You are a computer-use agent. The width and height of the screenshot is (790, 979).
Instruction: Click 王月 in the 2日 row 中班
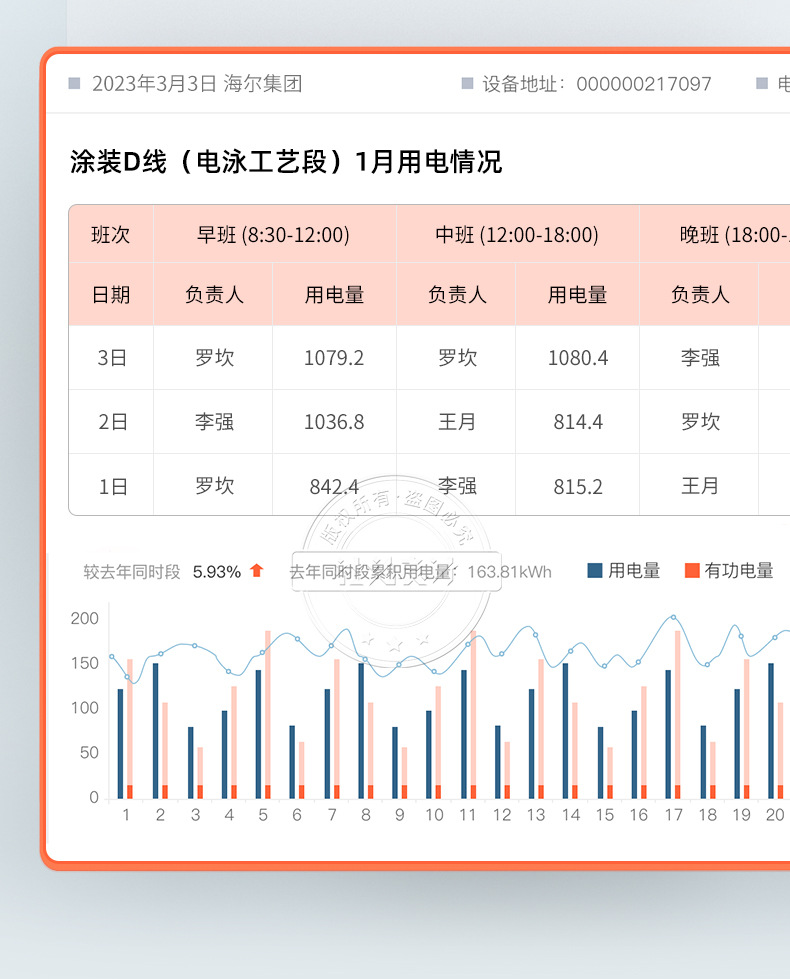pyautogui.click(x=457, y=422)
